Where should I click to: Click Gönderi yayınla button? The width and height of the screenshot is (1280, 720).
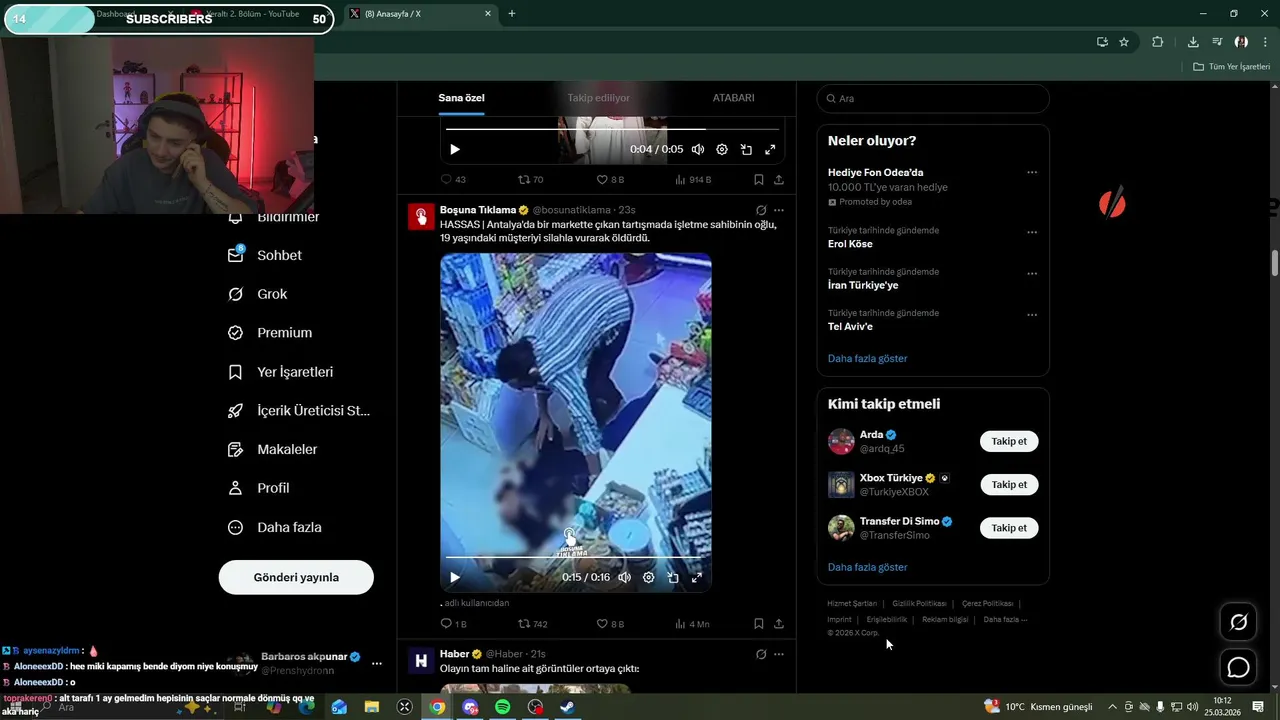(x=296, y=577)
